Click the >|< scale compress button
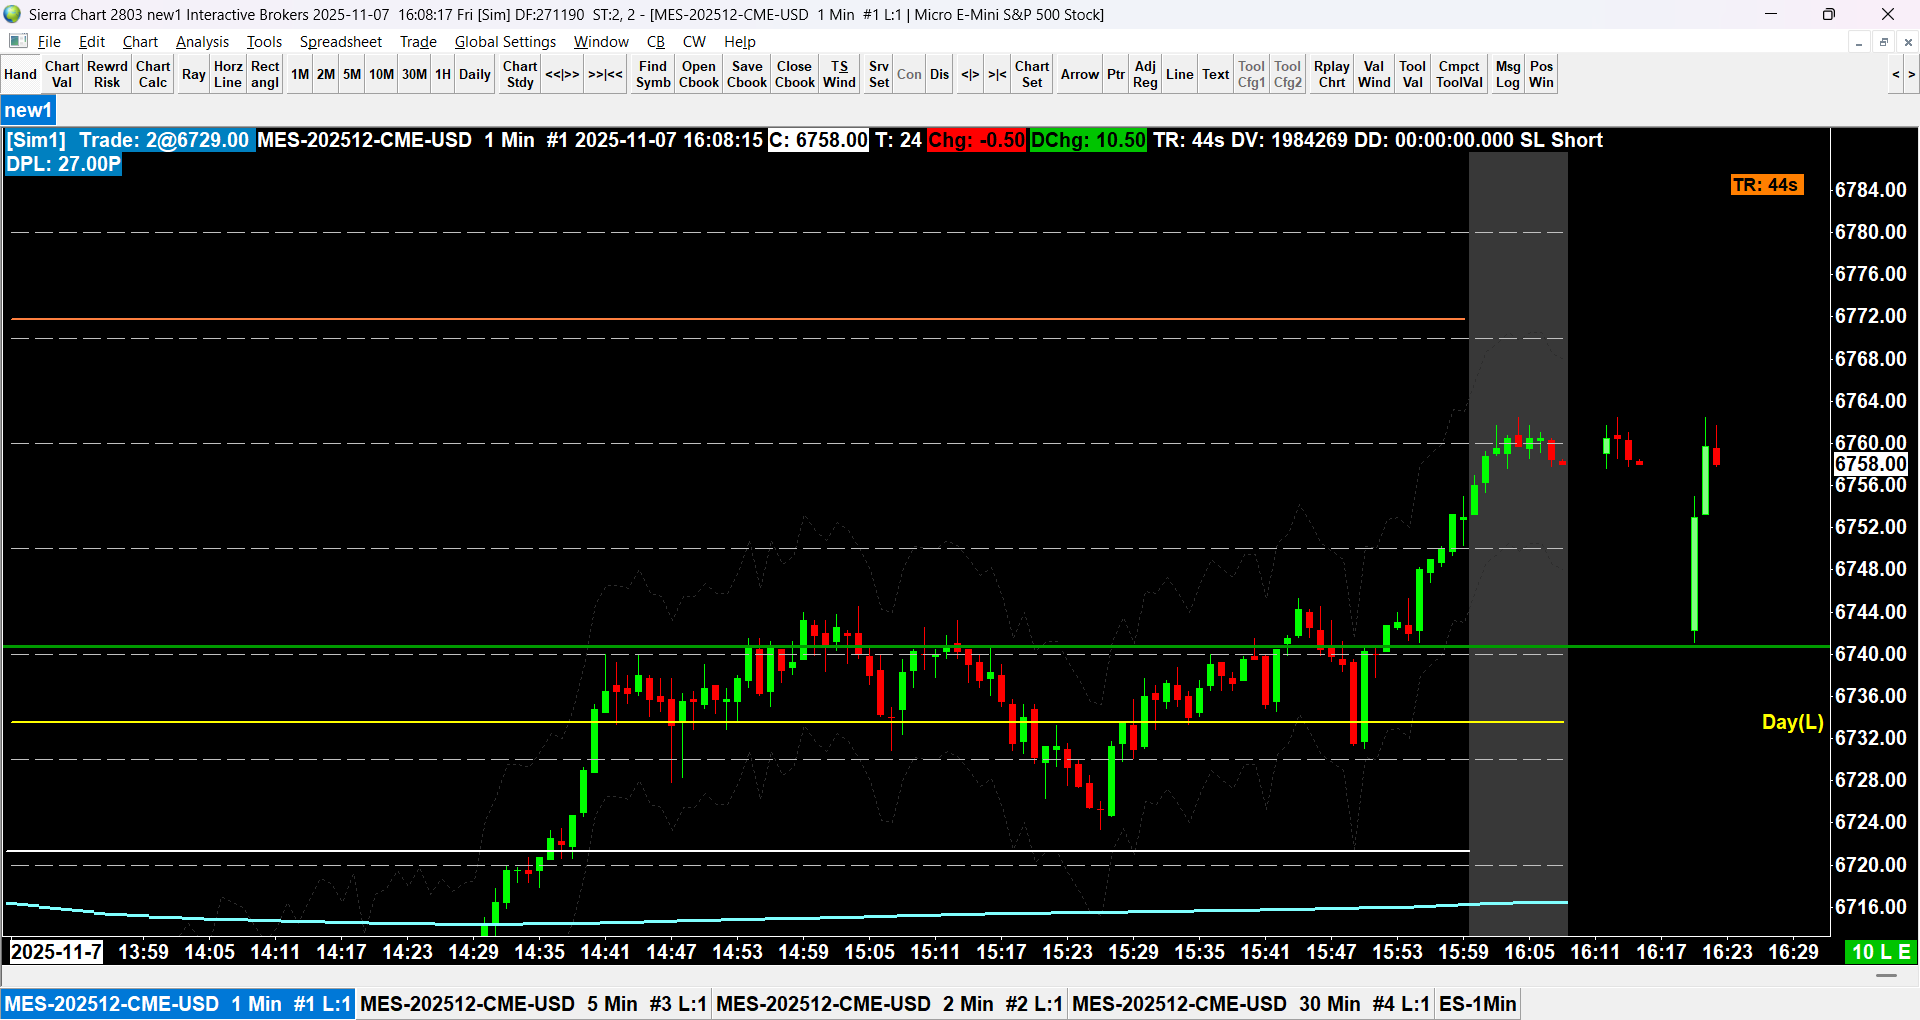The image size is (1920, 1020). 997,74
